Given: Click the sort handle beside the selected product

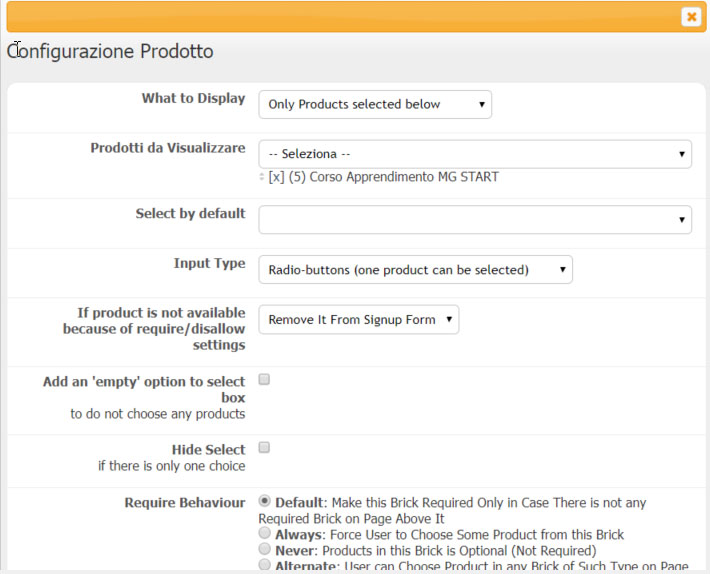Looking at the screenshot, I should 262,177.
